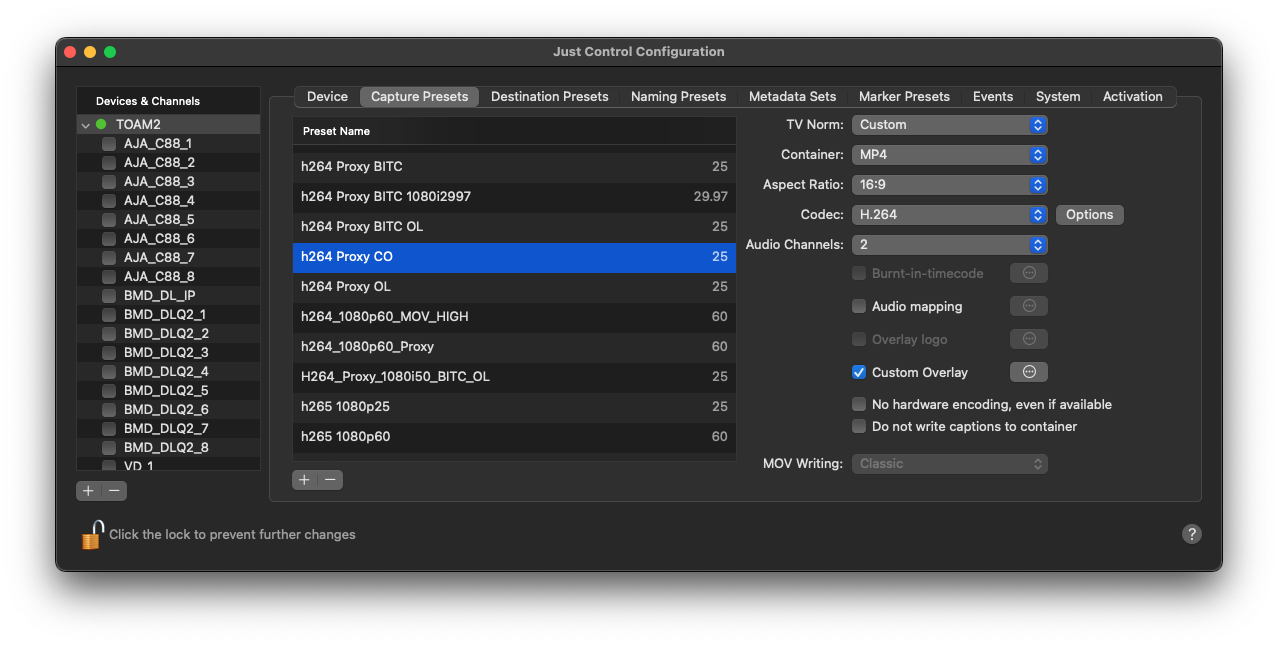Open Audio mapping settings ellipsis button
The height and width of the screenshot is (645, 1278).
coord(1029,306)
